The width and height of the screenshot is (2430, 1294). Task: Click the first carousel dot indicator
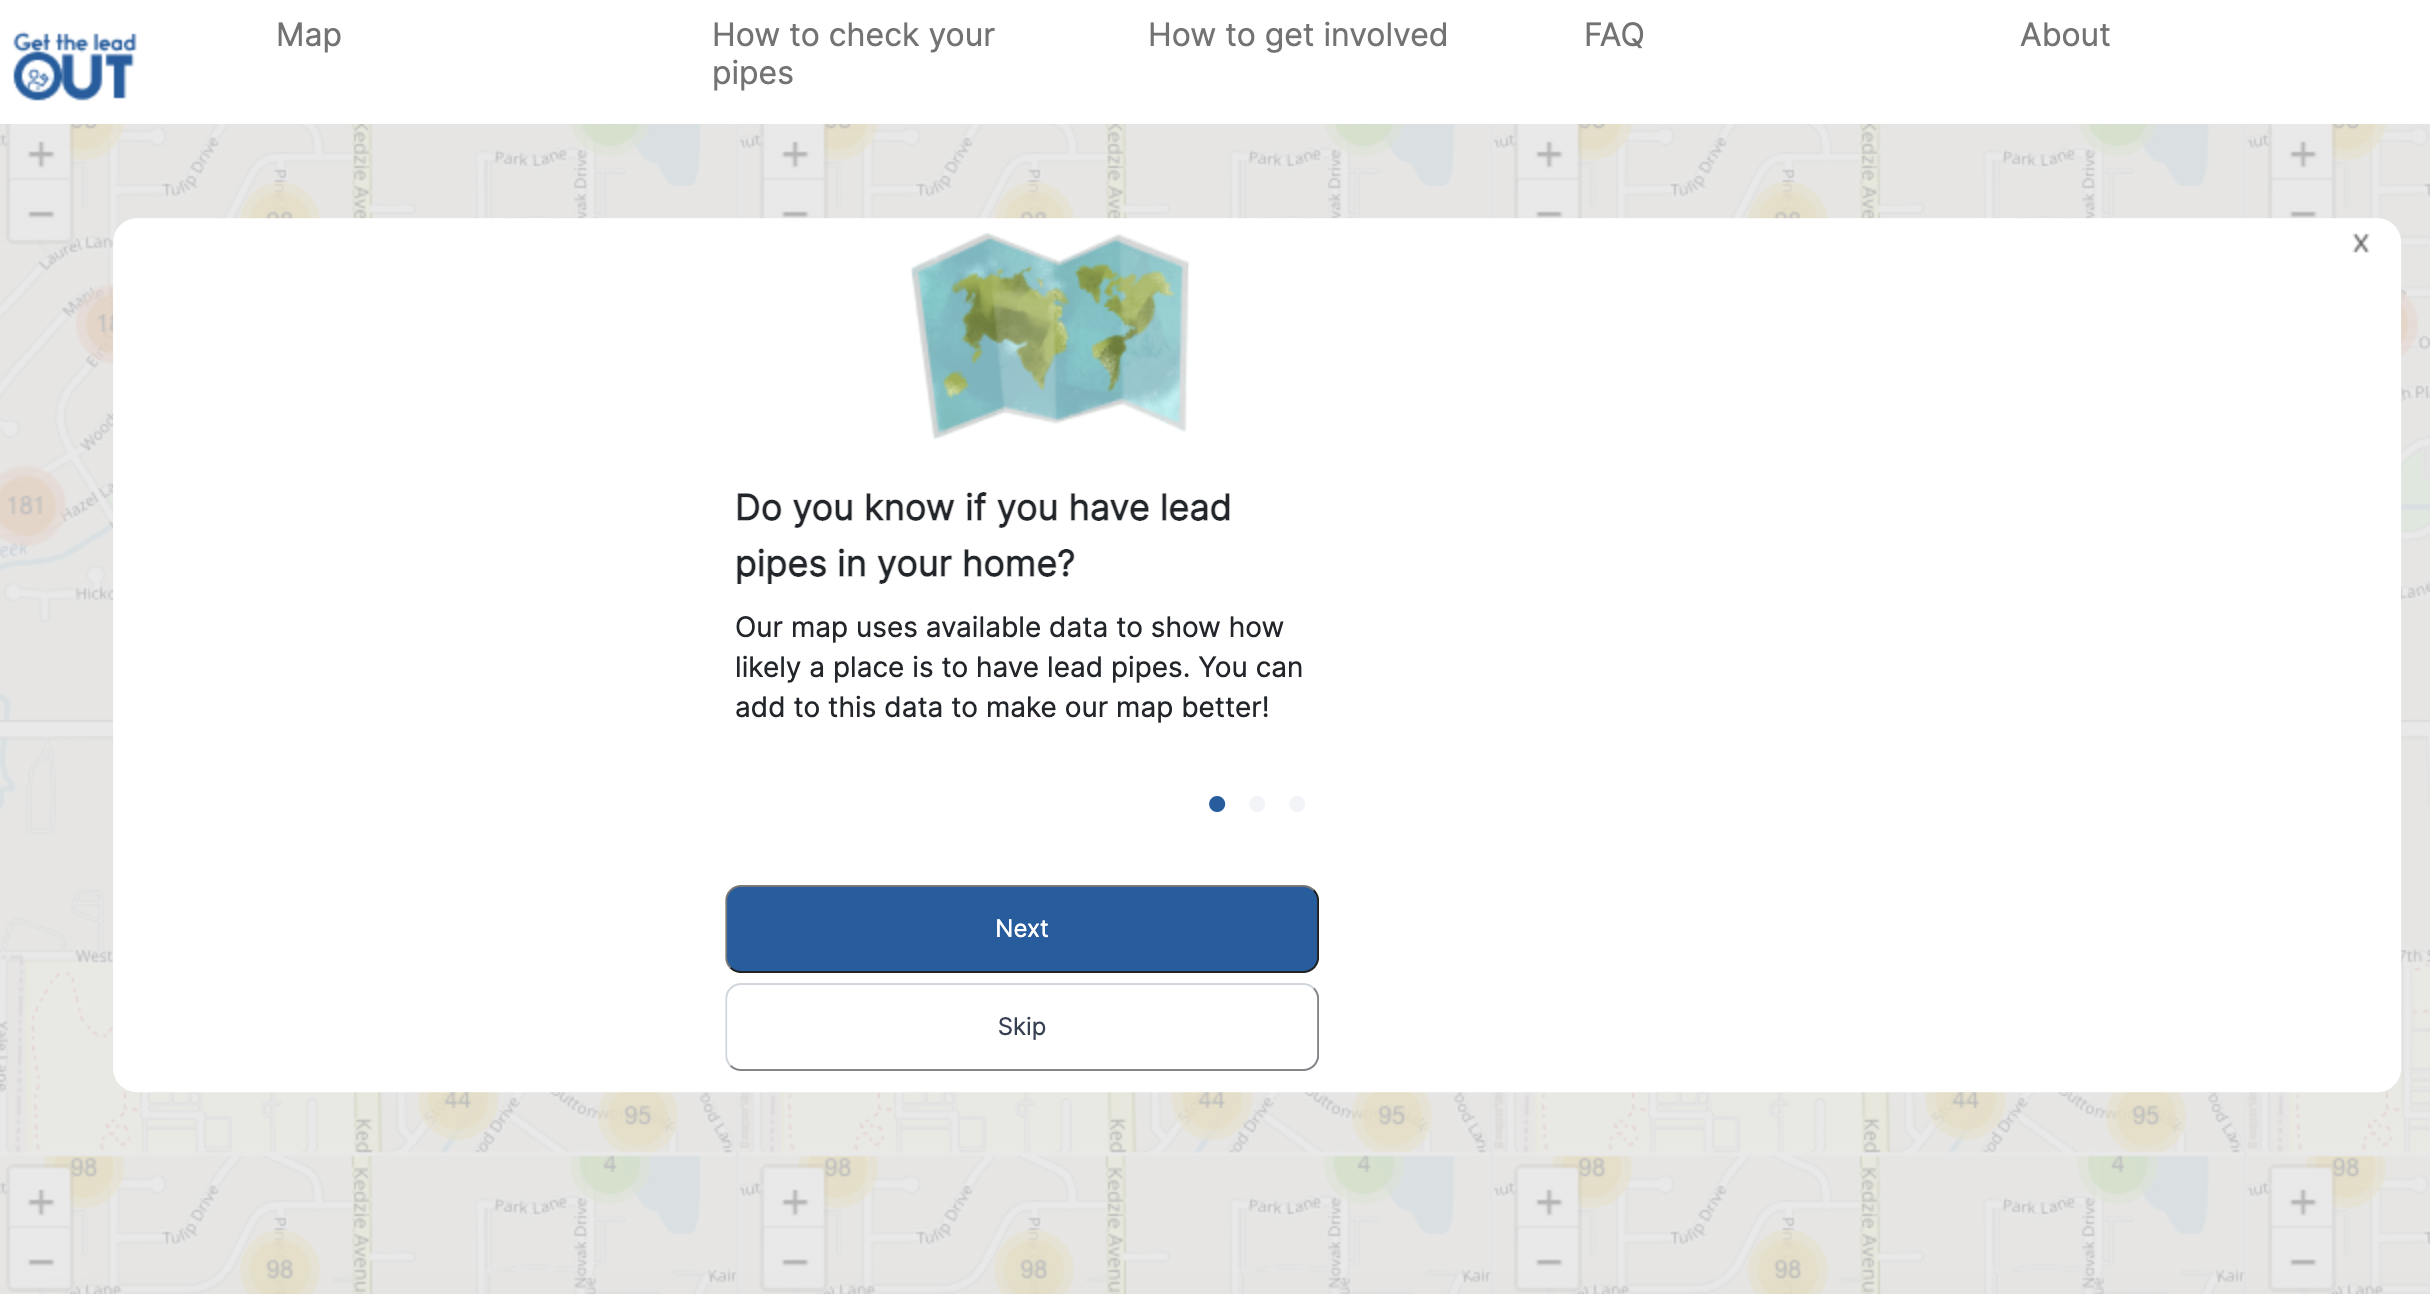pos(1217,804)
